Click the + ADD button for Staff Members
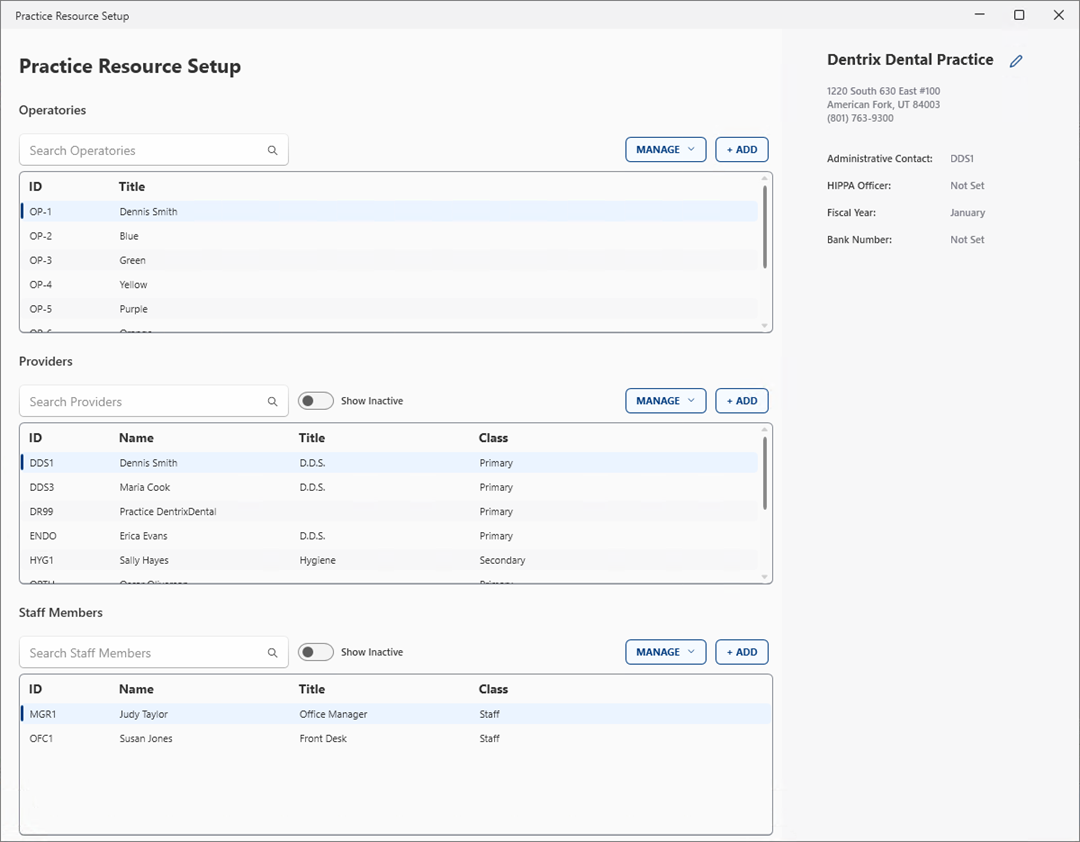 click(741, 651)
